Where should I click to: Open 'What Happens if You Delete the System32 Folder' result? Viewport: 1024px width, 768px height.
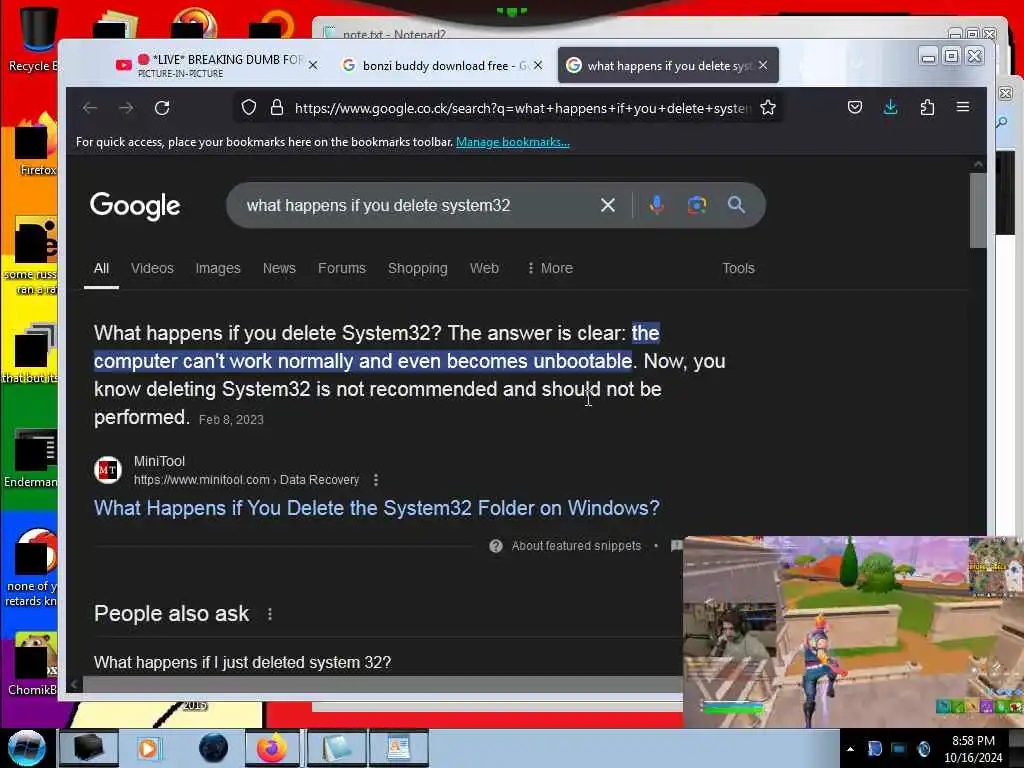377,508
